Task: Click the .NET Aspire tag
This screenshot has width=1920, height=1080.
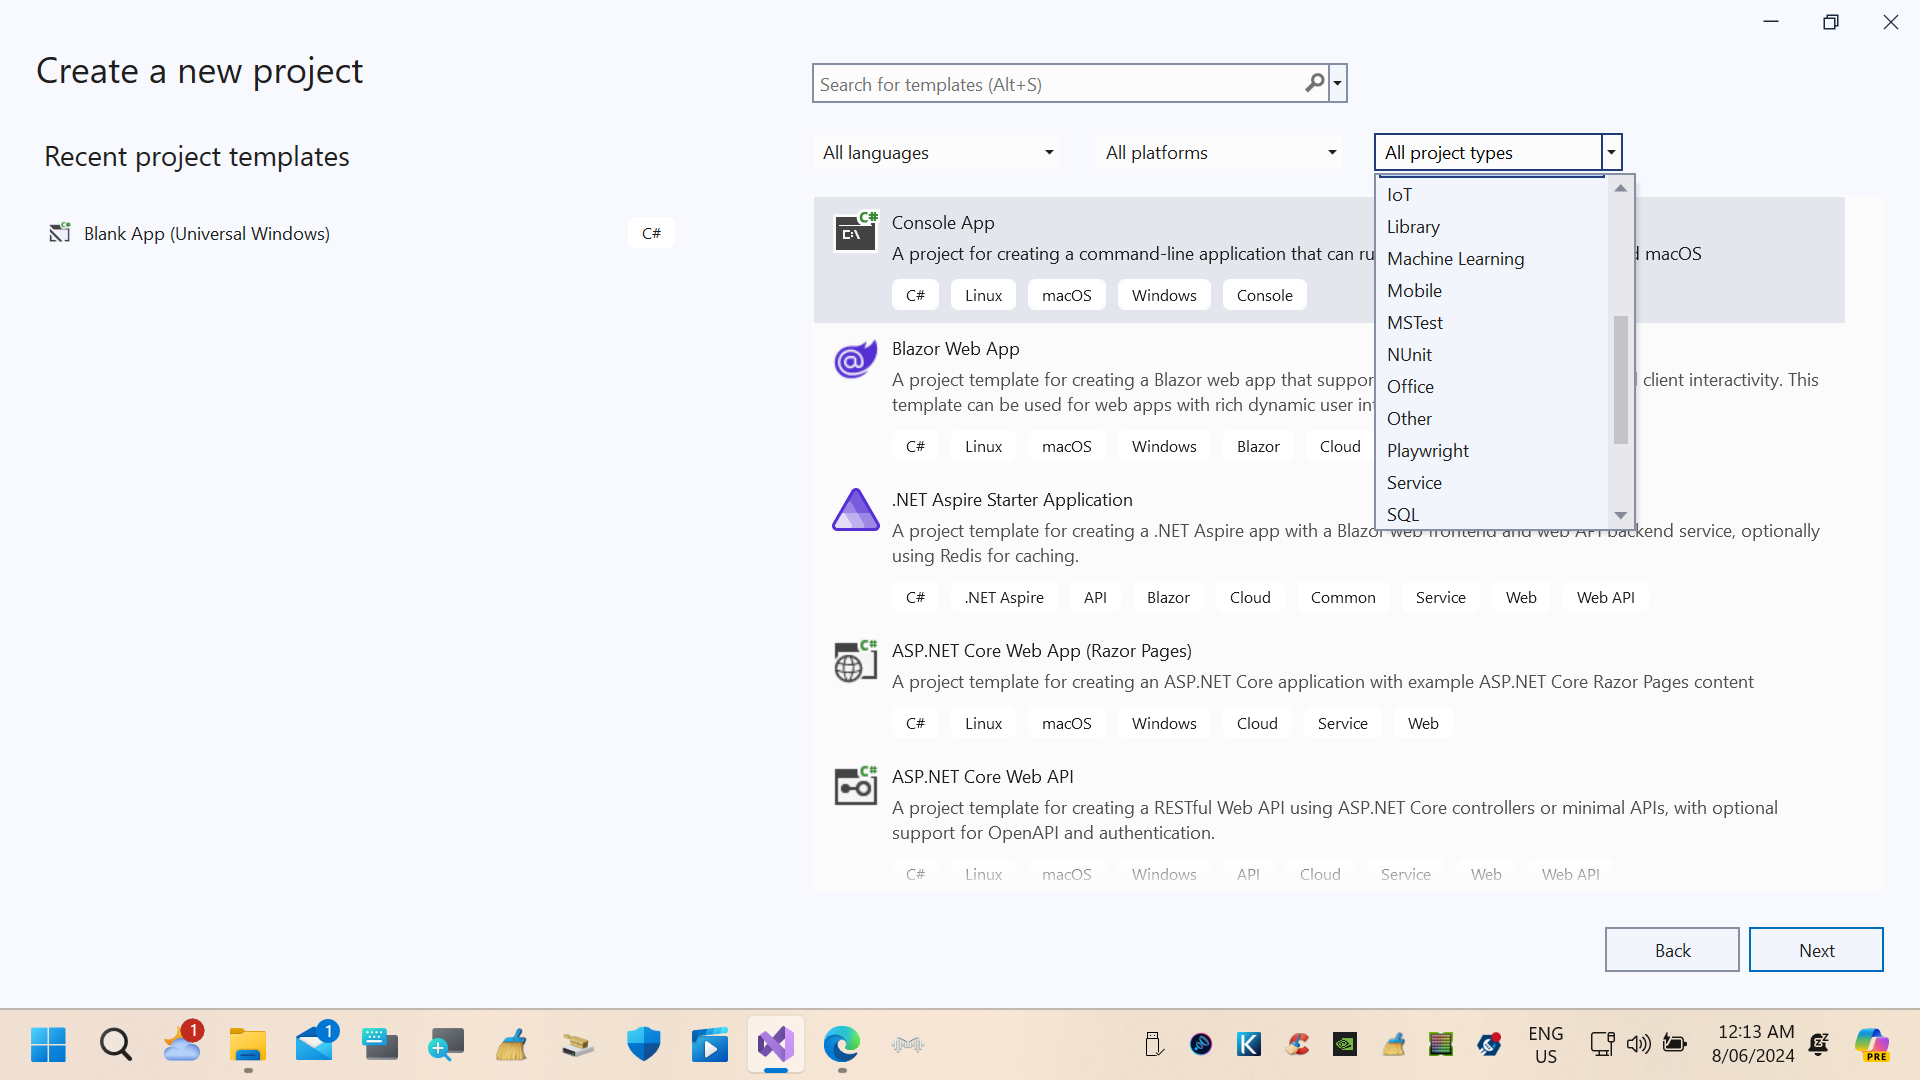Action: (x=1004, y=597)
